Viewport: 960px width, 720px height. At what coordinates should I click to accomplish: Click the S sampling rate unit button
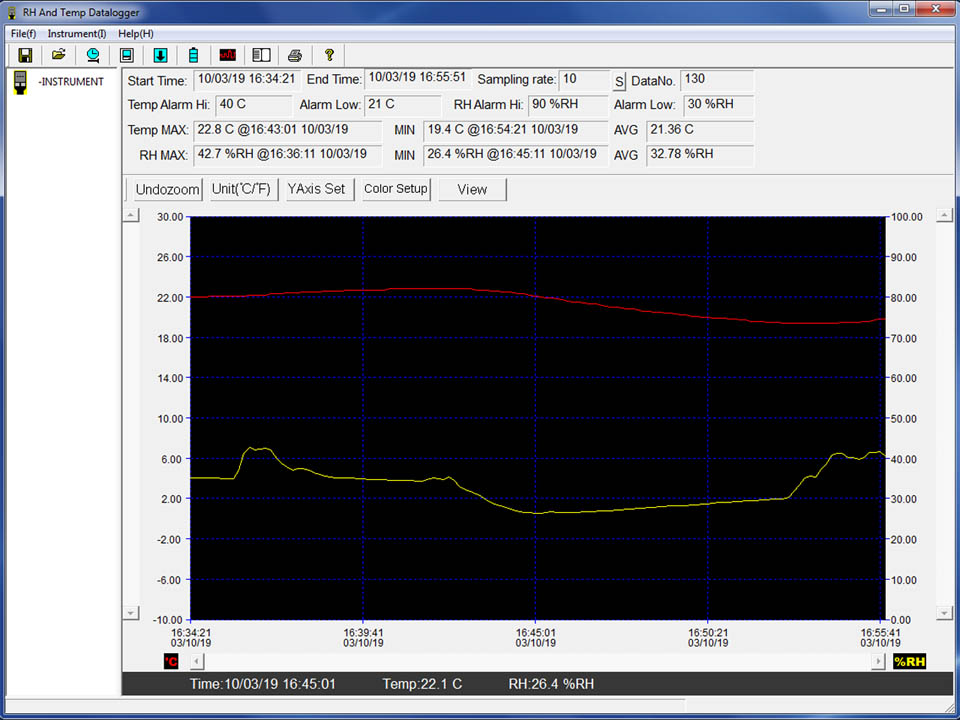(619, 81)
